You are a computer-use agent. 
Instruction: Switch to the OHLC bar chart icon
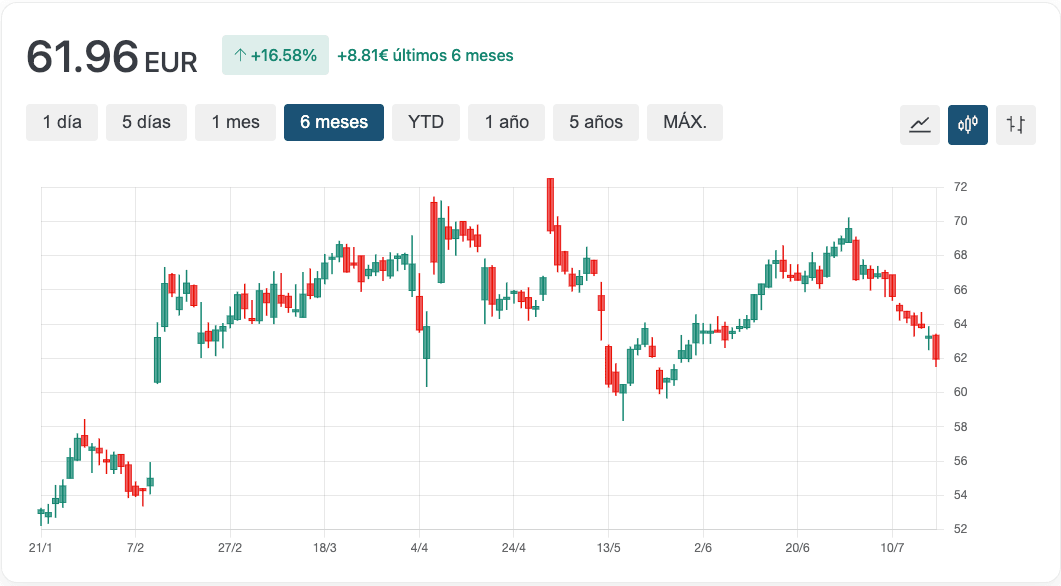point(1015,125)
